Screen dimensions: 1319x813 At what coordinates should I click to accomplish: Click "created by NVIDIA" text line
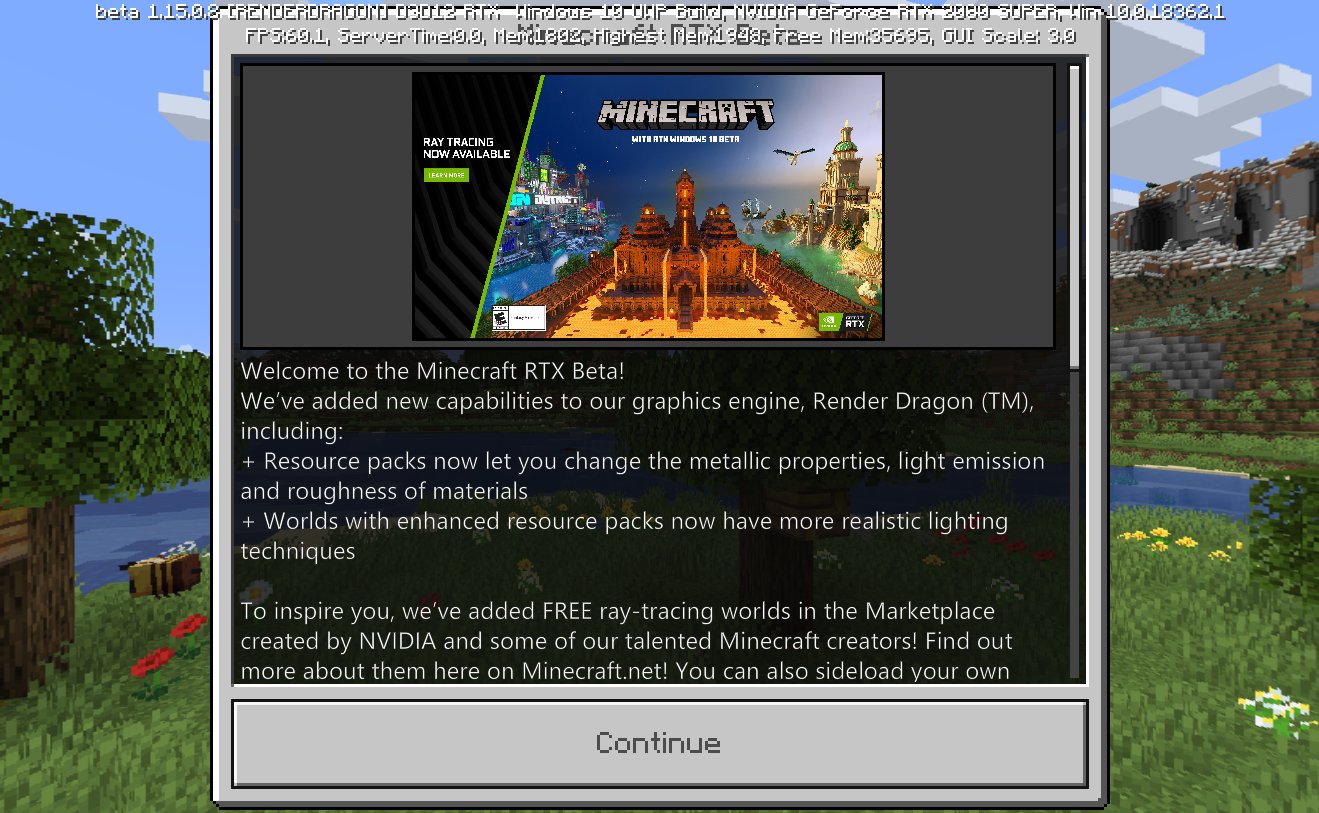pyautogui.click(x=626, y=640)
